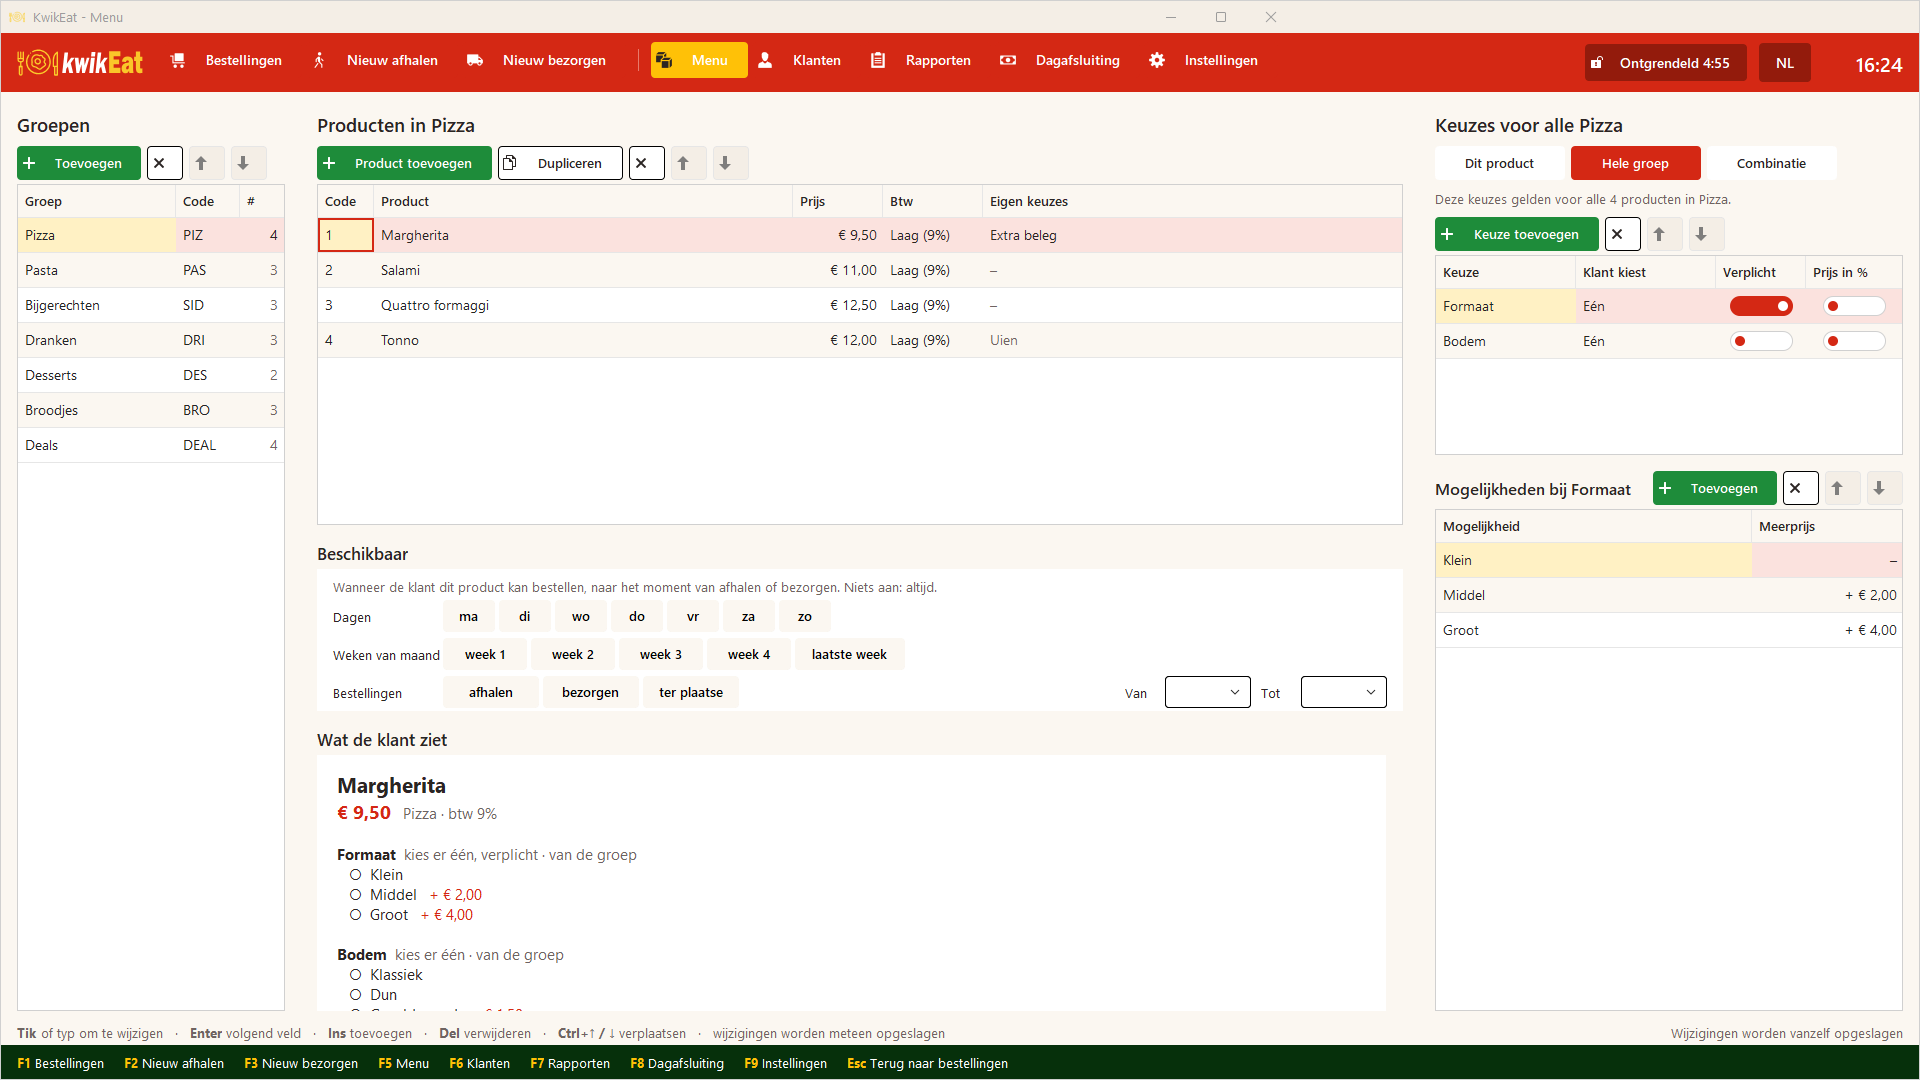Select the Klein radio option in preview
Viewport: 1920px width, 1080px height.
pos(355,875)
